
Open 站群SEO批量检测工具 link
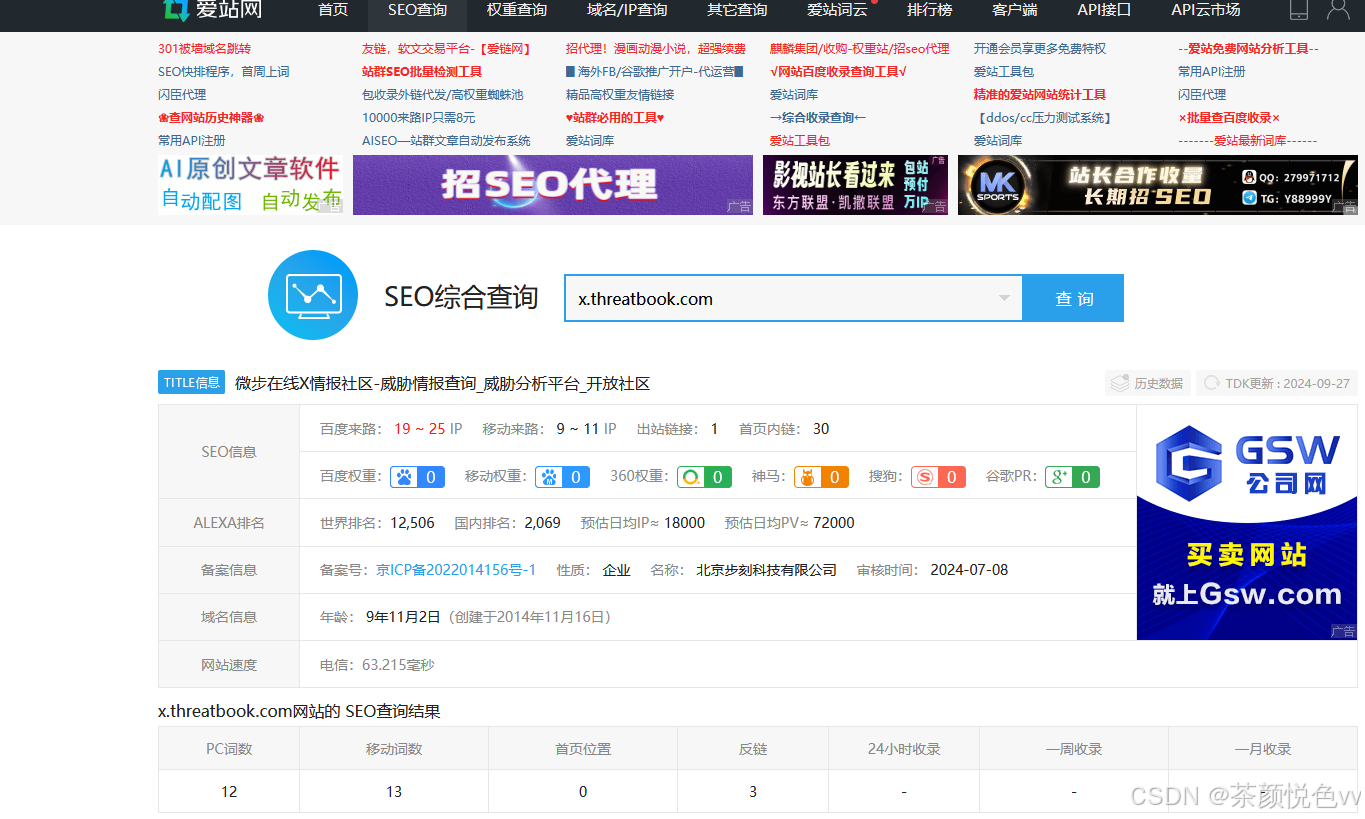(422, 72)
